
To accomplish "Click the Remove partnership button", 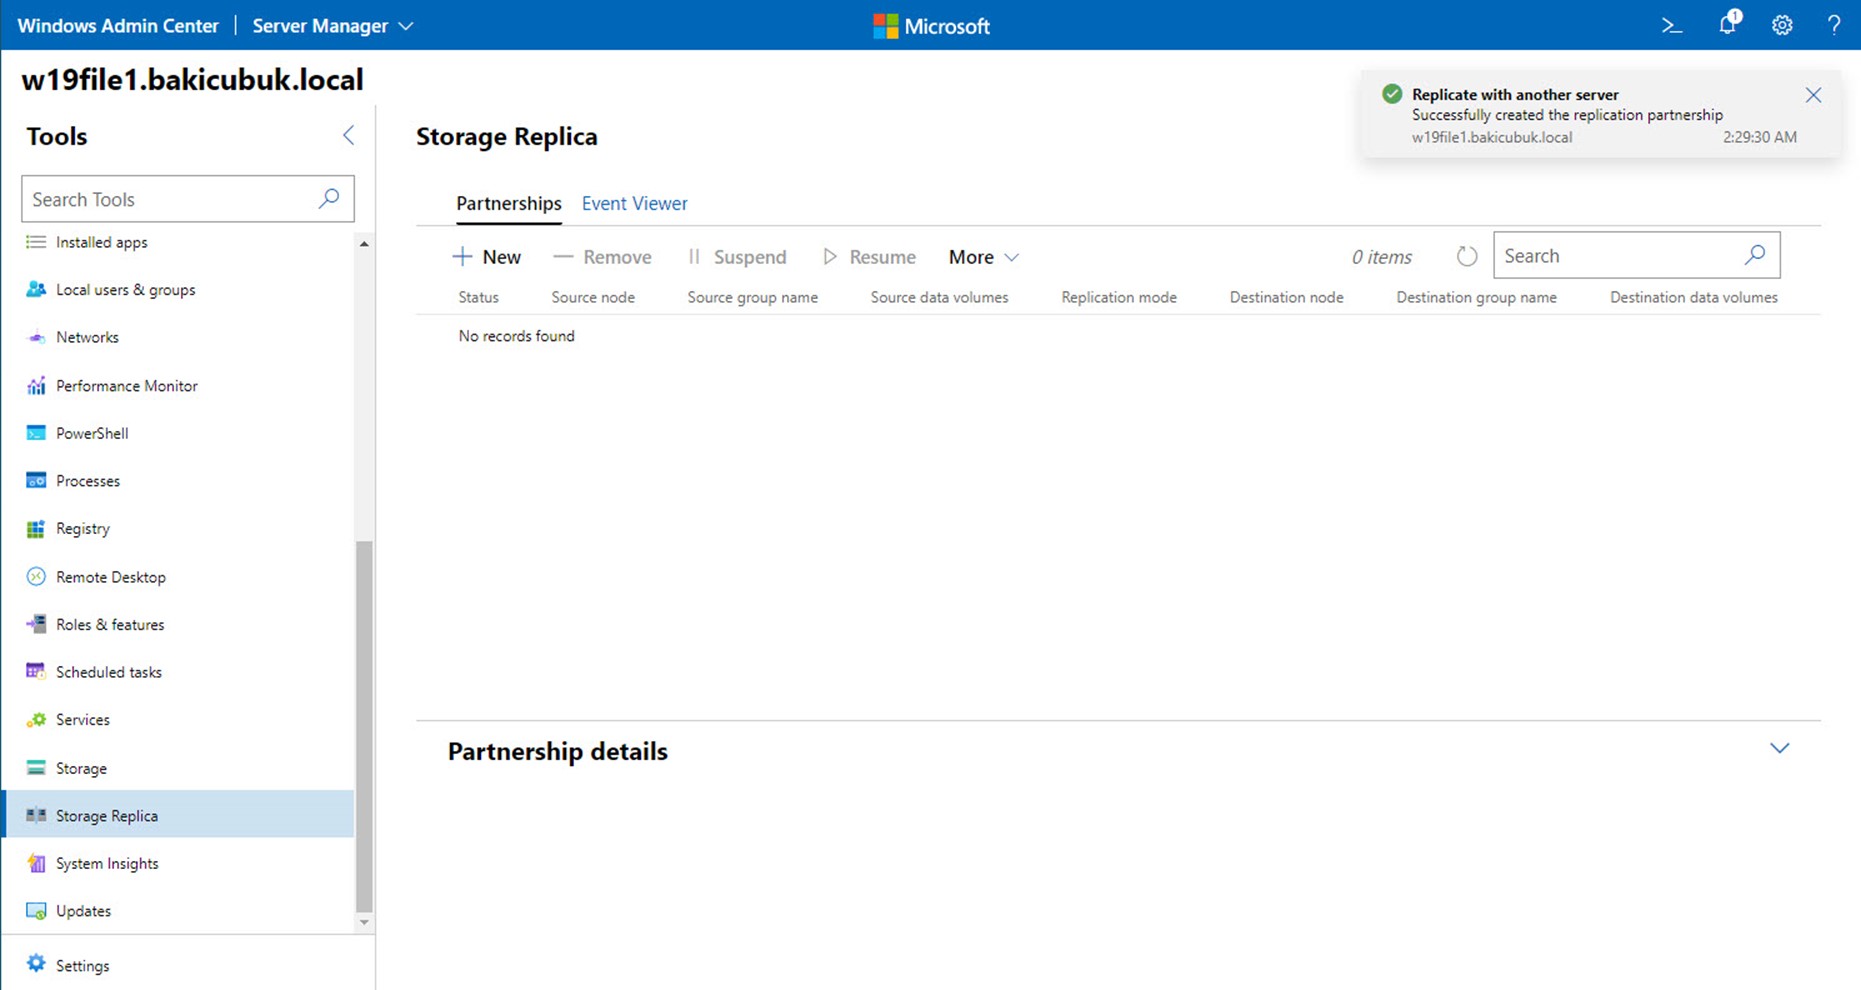I will coord(602,257).
